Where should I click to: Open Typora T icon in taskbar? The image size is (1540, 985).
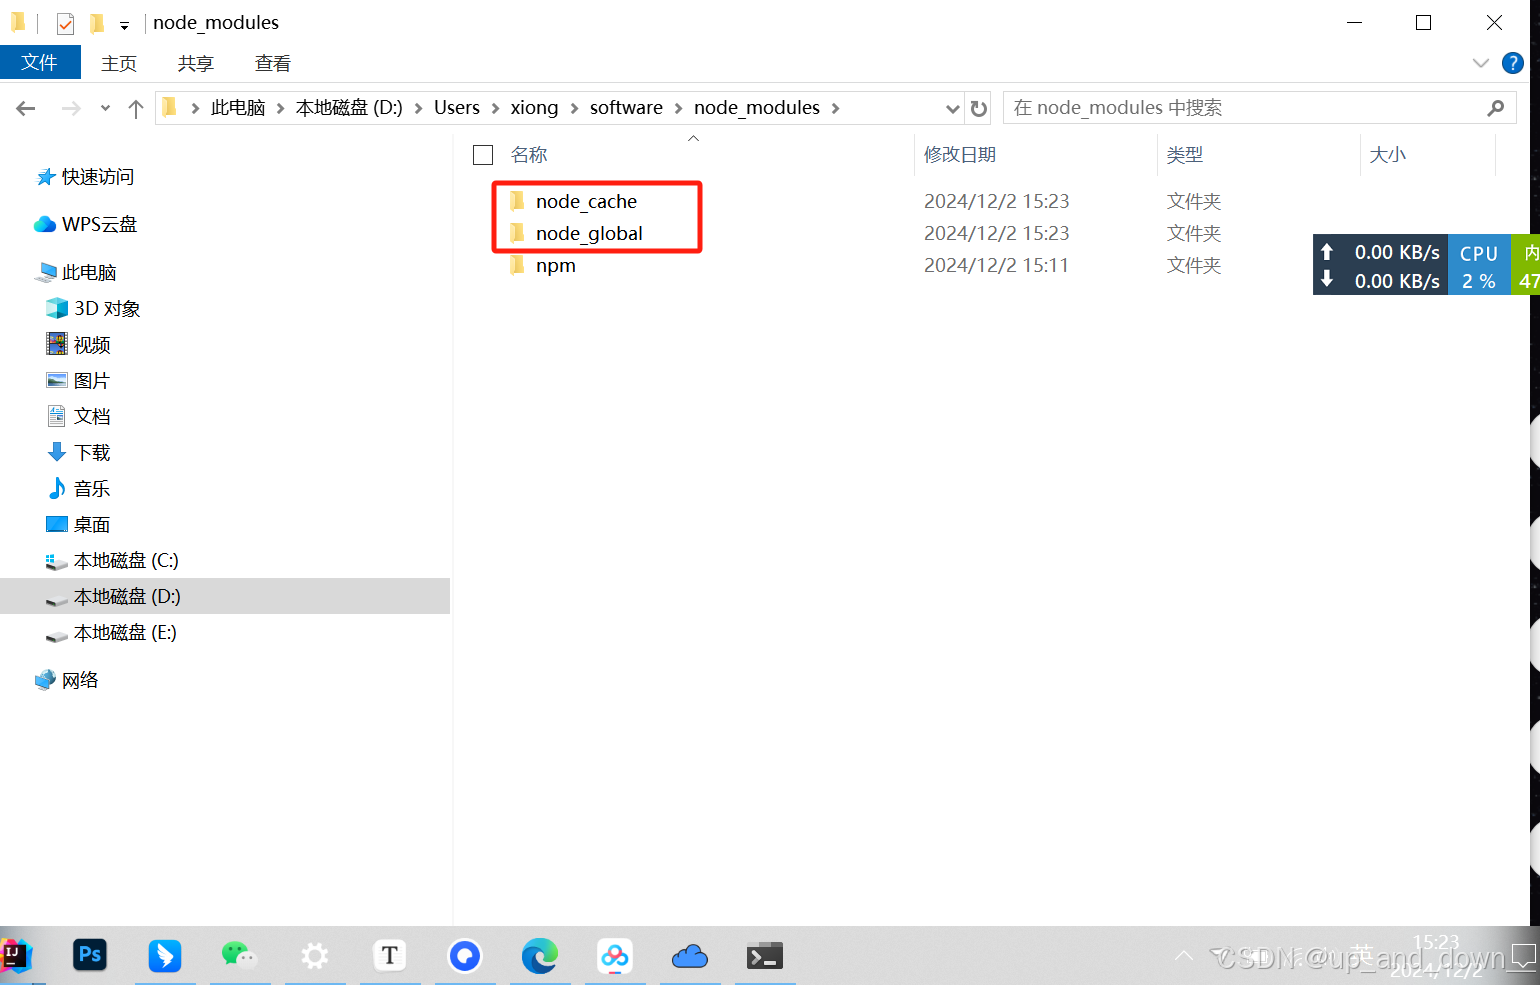(390, 956)
